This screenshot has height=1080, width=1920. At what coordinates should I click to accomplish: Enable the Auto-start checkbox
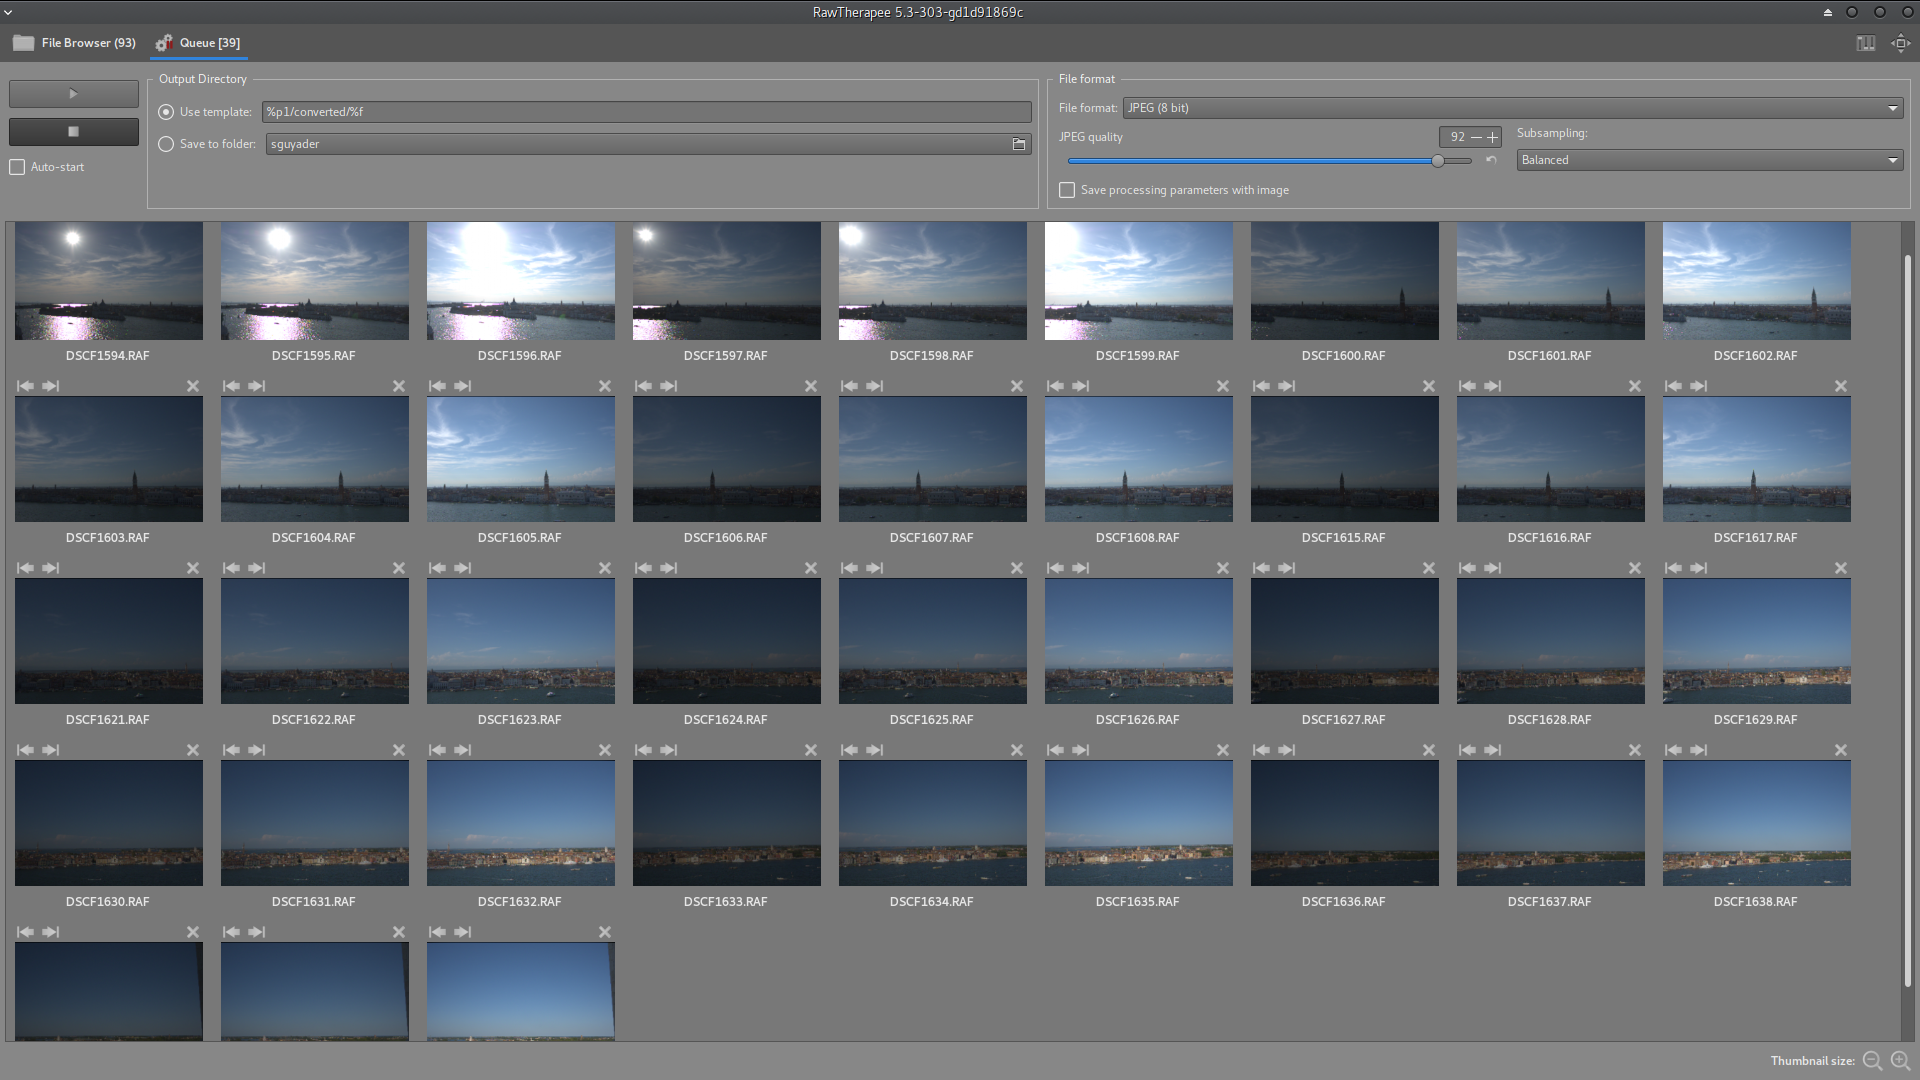17,167
